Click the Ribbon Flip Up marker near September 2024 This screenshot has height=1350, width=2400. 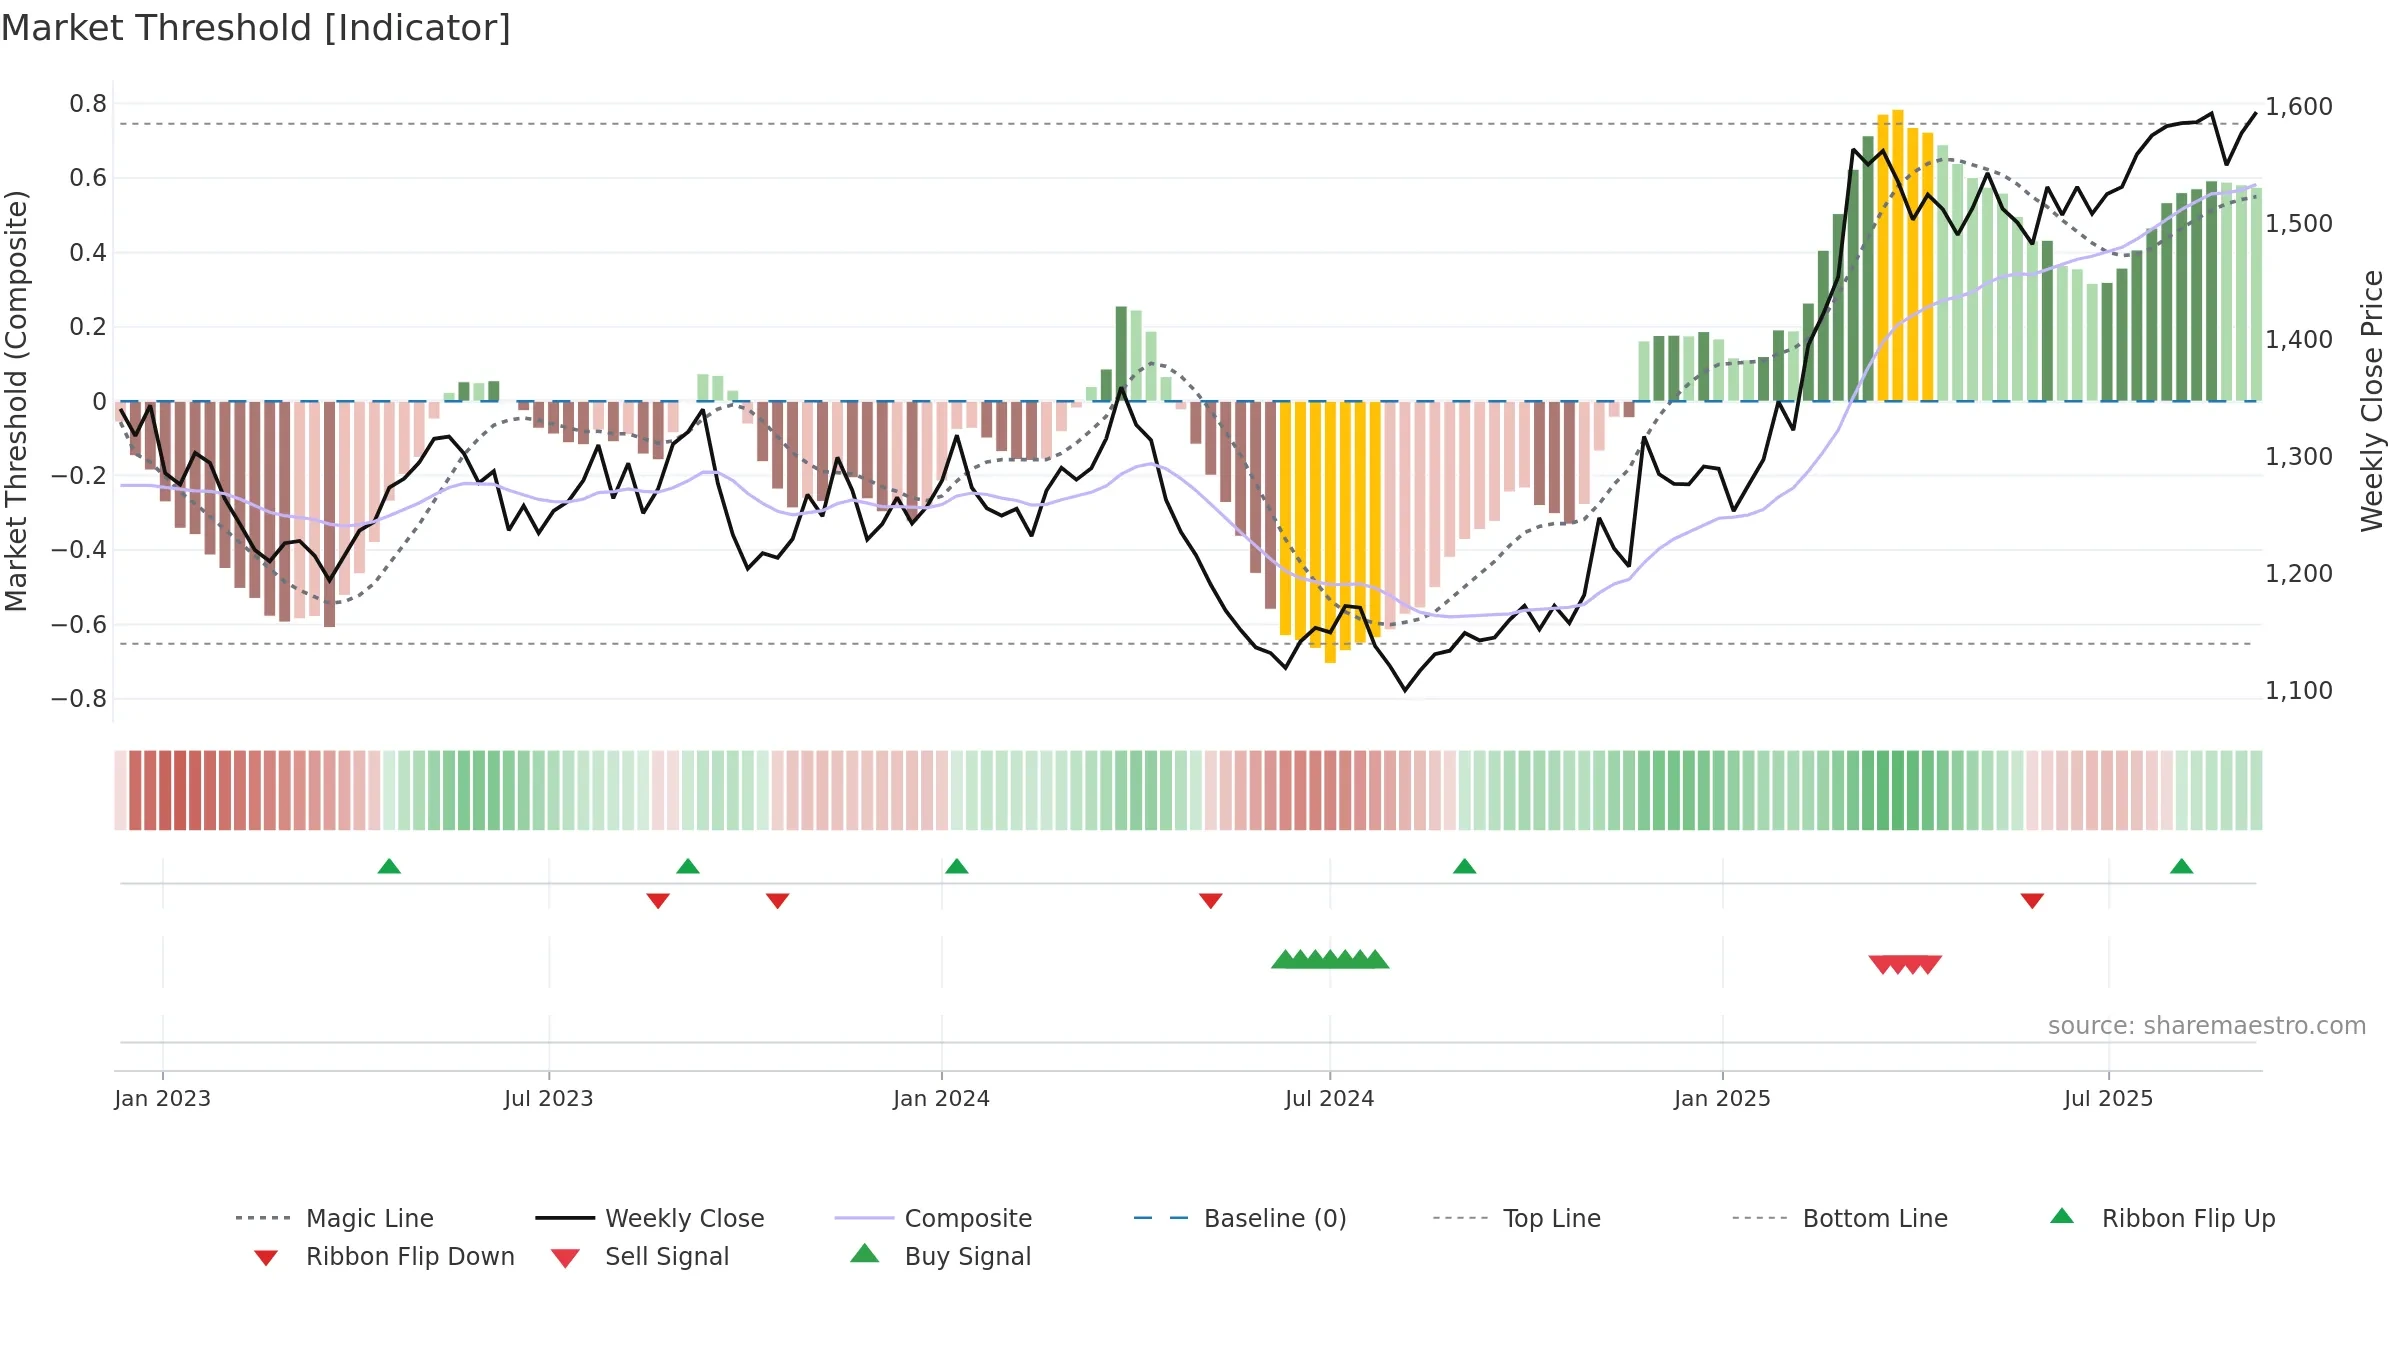tap(1465, 866)
